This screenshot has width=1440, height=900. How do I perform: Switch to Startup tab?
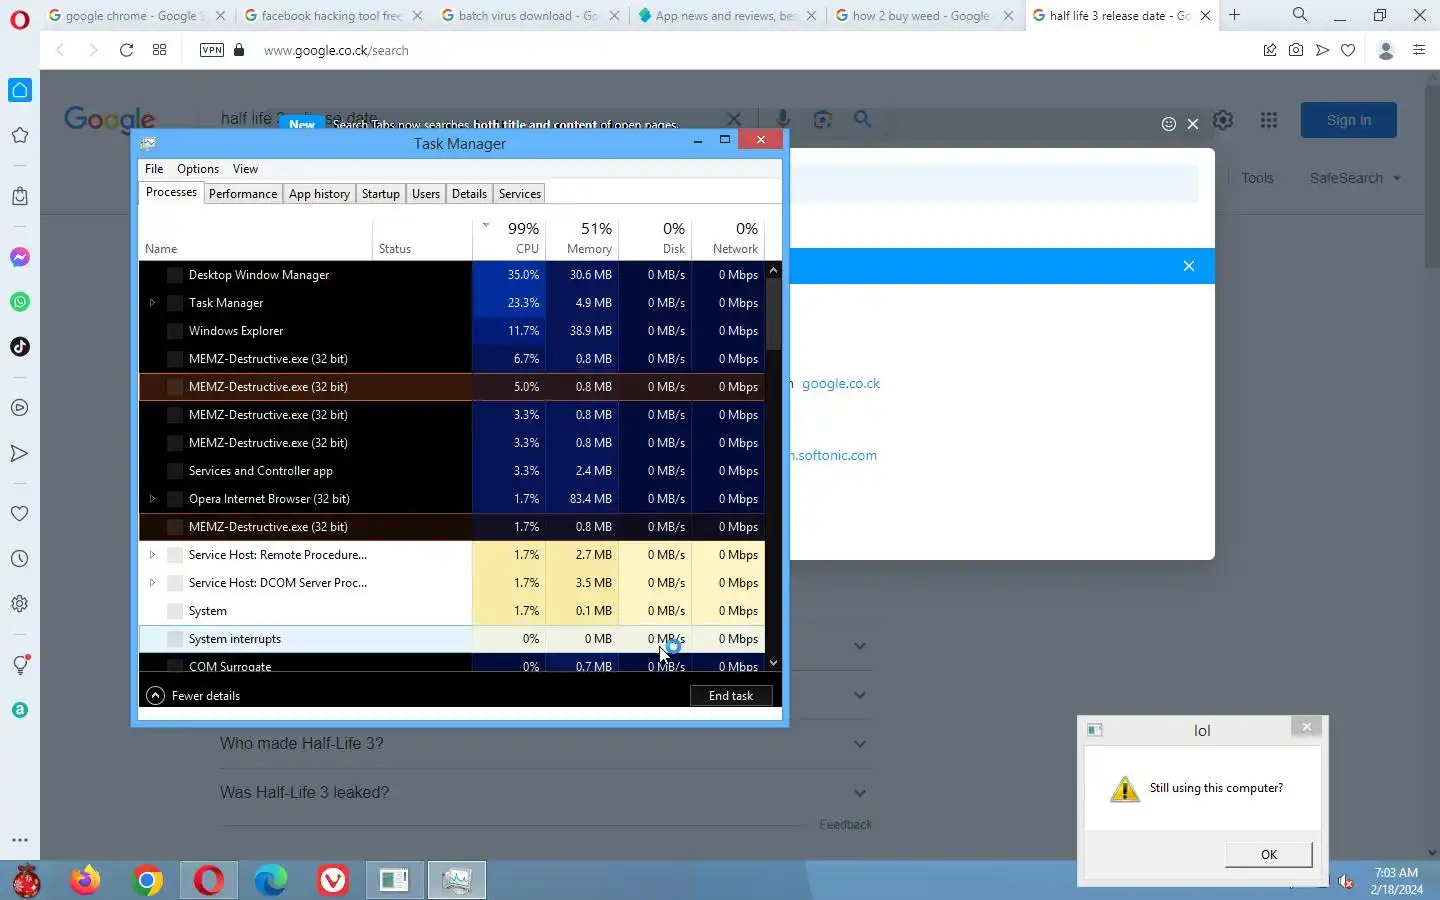point(381,194)
